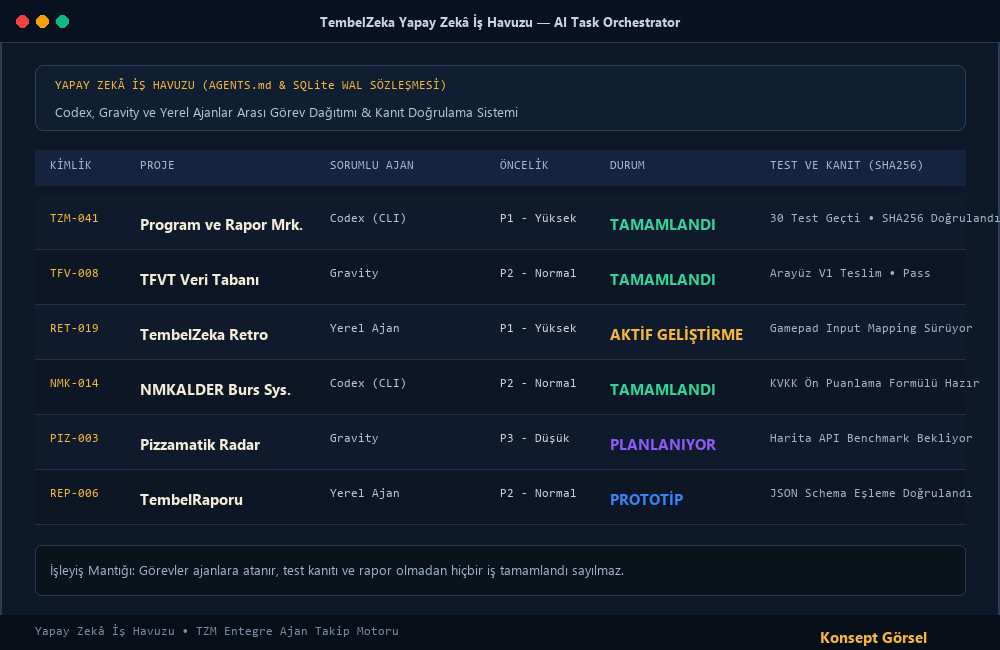Screen dimensions: 1000x650
Task: Click the Gamepad Input Mapping Sürüyor note
Action: click(x=871, y=328)
